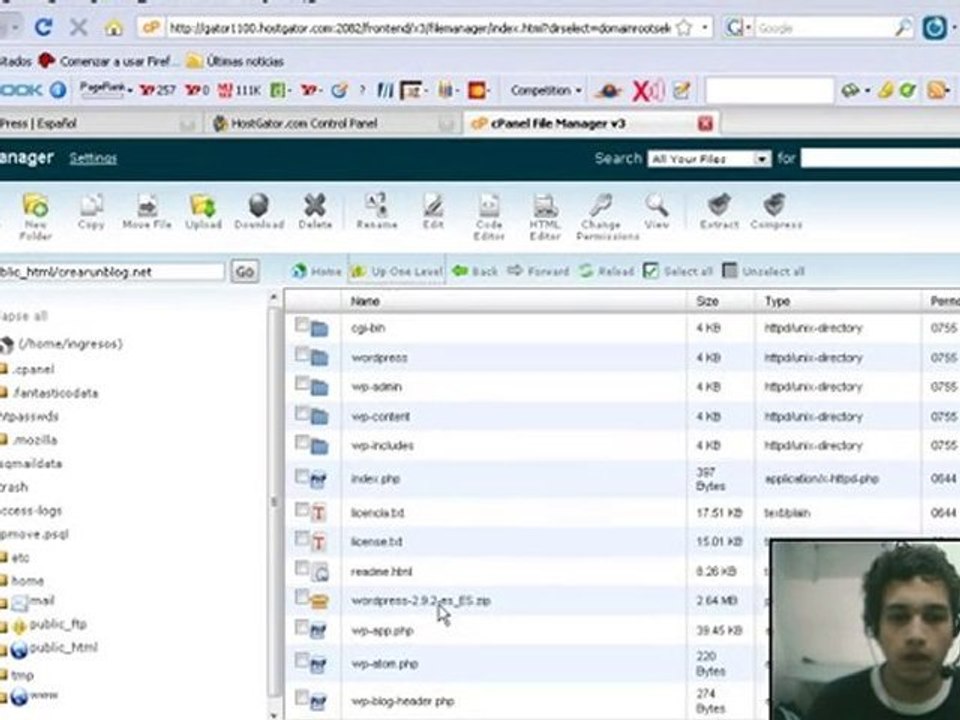Screen dimensions: 960x720
Task: Open the PageRank toolbar dropdown
Action: point(106,89)
